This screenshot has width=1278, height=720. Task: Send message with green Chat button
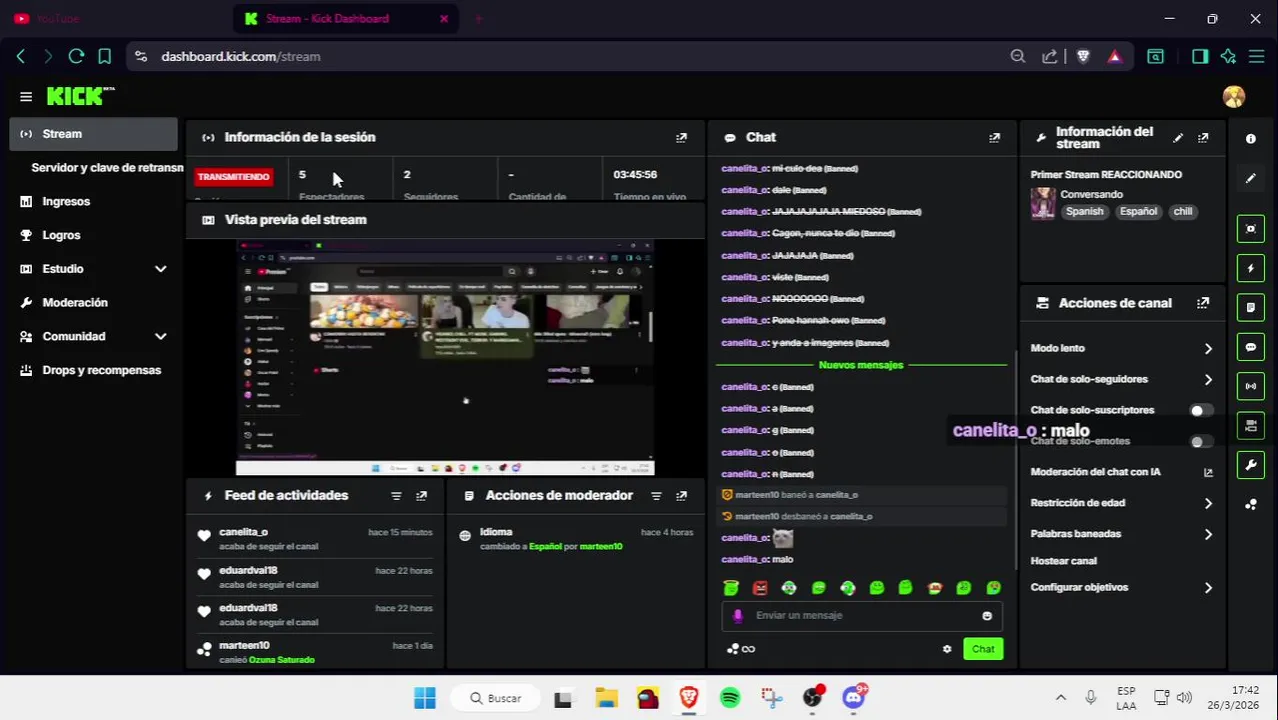[x=983, y=649]
